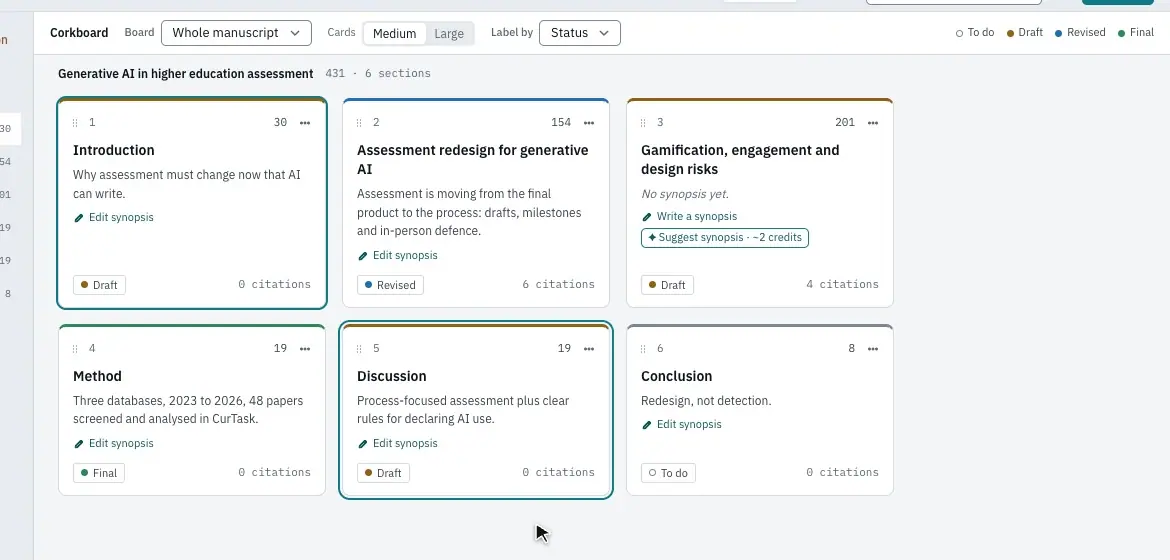Change the Draft status on Introduction card
The height and width of the screenshot is (560, 1170).
[x=99, y=284]
